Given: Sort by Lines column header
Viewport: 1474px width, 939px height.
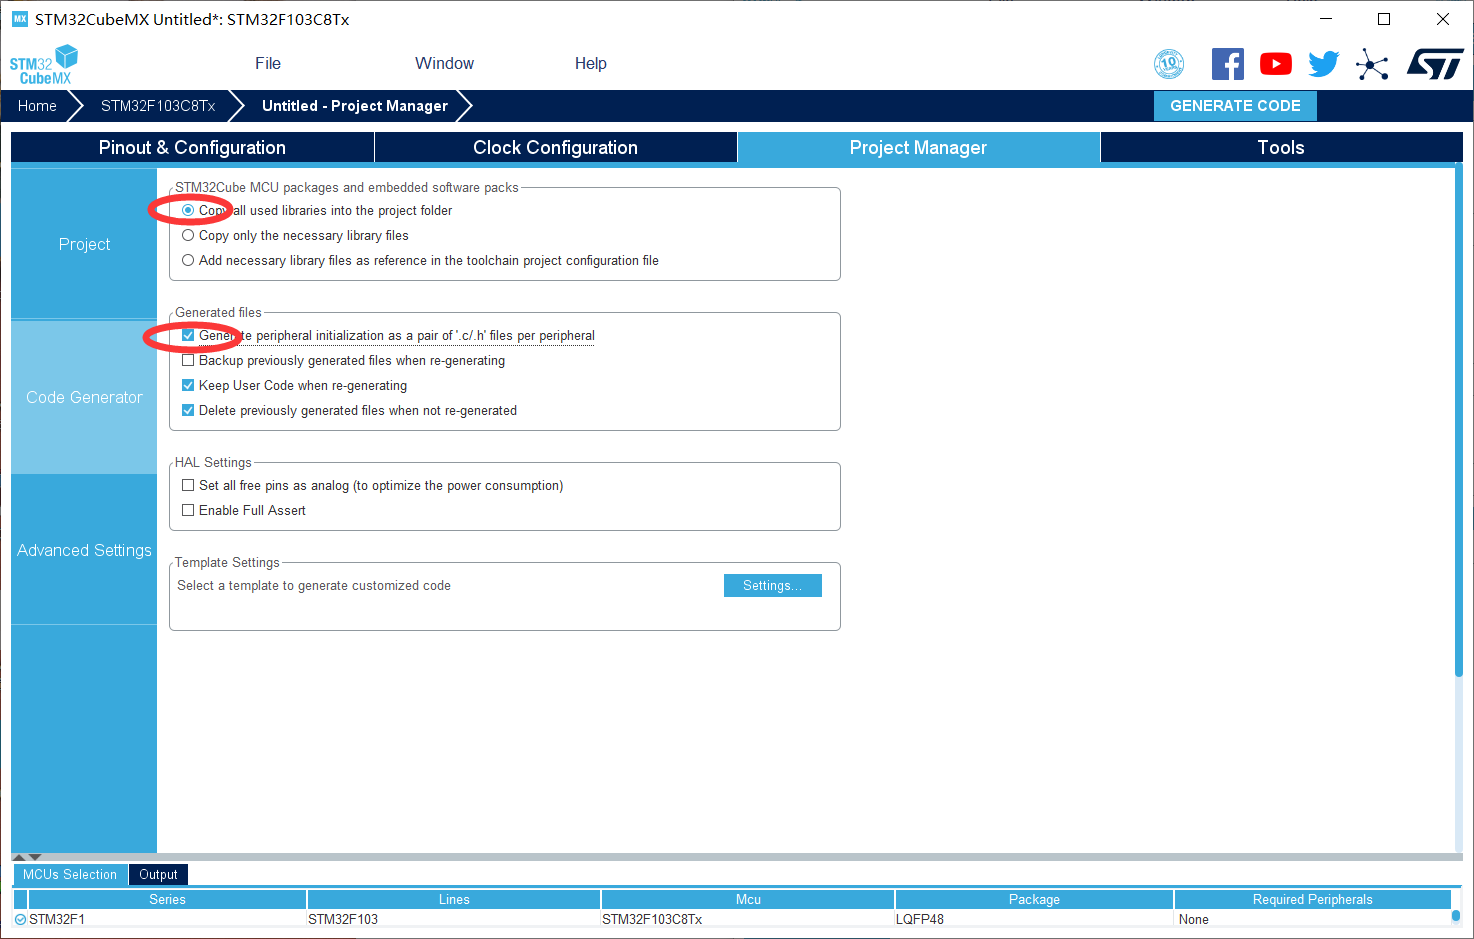Looking at the screenshot, I should [x=454, y=899].
